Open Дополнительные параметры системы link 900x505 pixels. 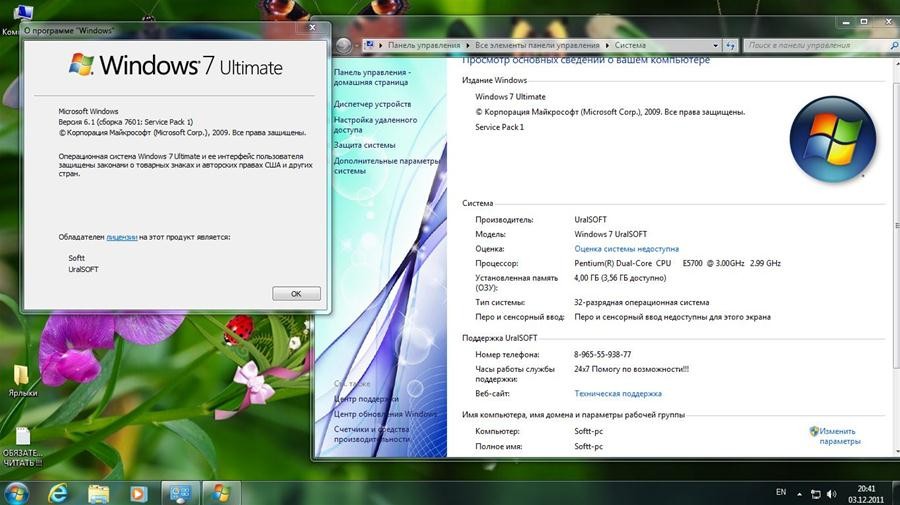click(386, 166)
